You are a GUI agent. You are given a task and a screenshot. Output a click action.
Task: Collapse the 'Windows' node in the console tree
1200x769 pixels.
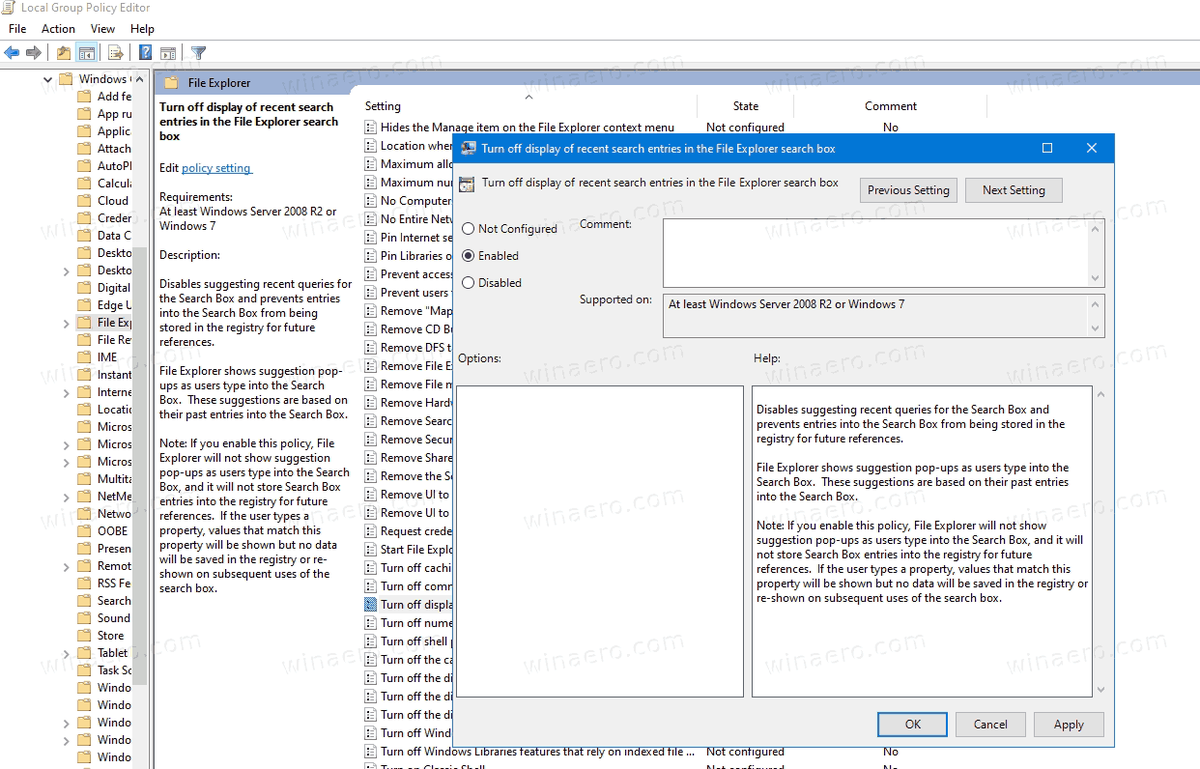(x=48, y=79)
